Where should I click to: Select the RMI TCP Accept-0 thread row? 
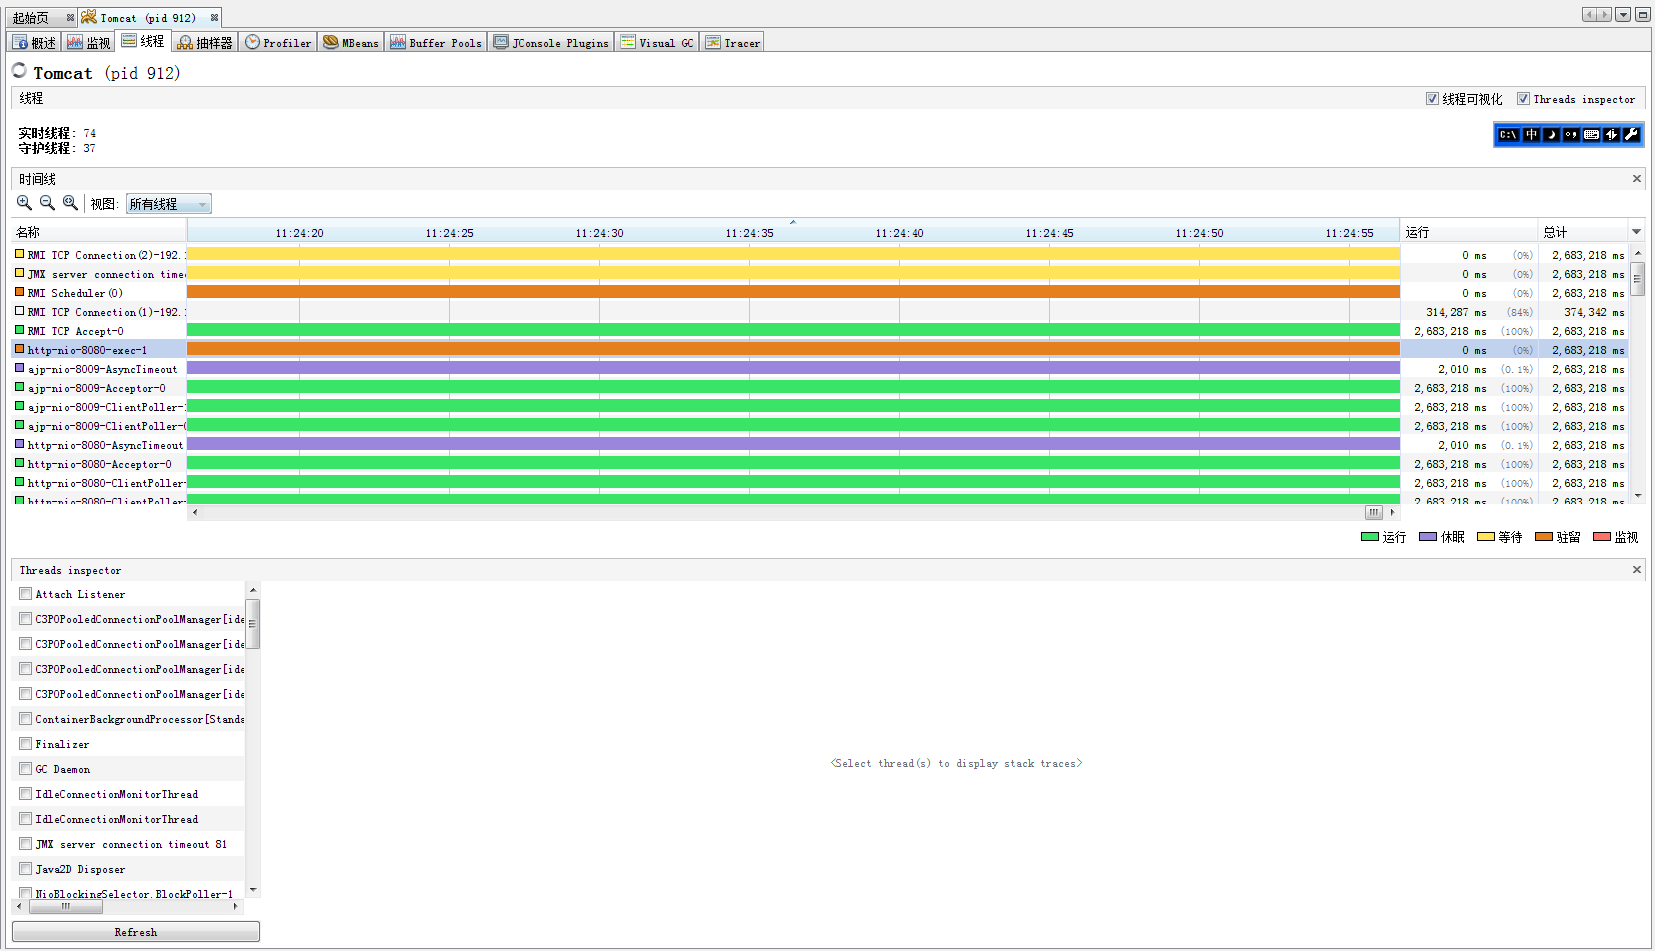(820, 330)
